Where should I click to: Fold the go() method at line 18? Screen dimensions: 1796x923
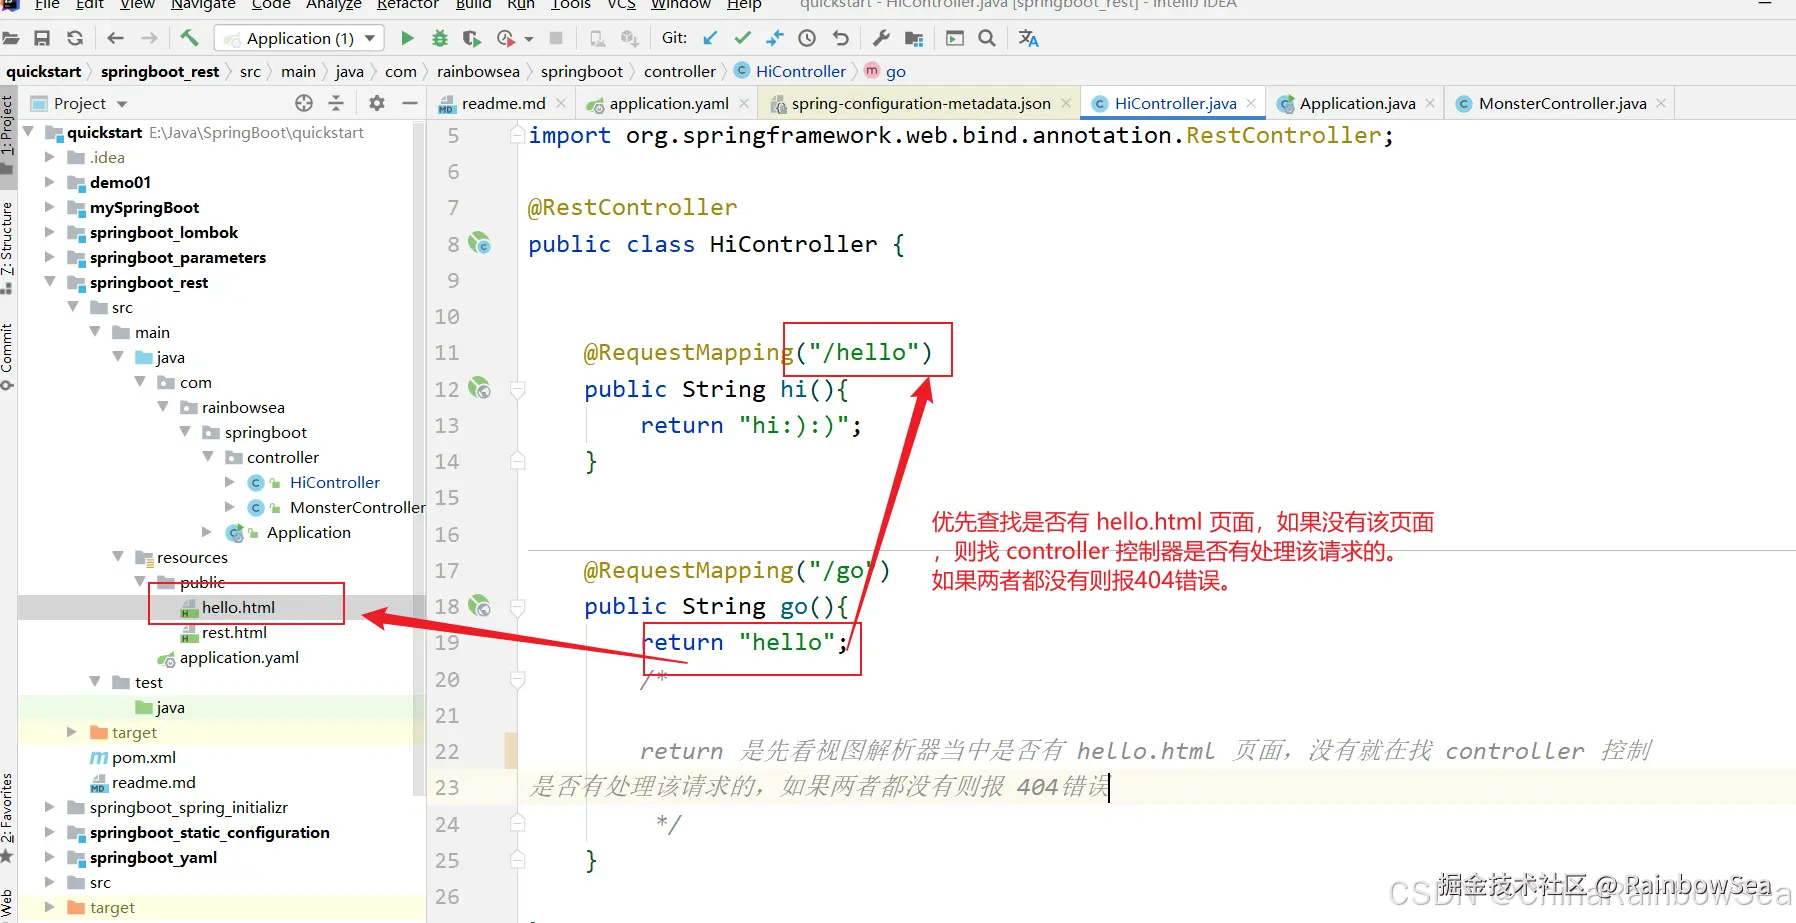pos(518,606)
